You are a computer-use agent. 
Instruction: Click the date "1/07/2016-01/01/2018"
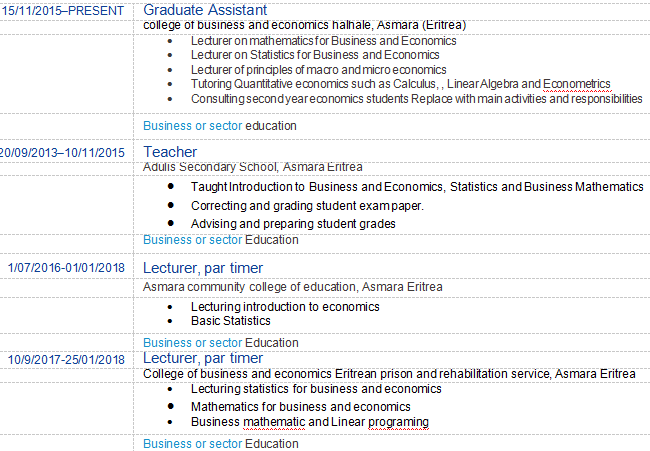pos(66,268)
